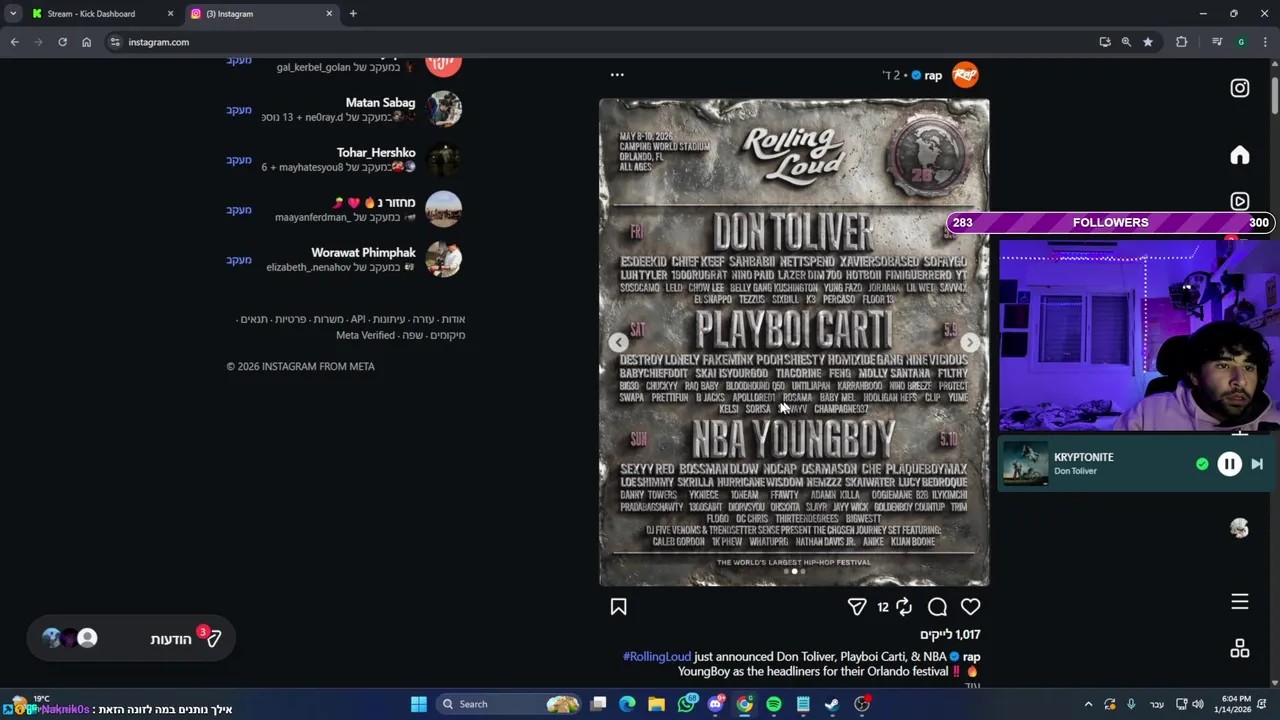The height and width of the screenshot is (720, 1280).
Task: Pause the KRYPTONITE track in overlay
Action: point(1229,464)
